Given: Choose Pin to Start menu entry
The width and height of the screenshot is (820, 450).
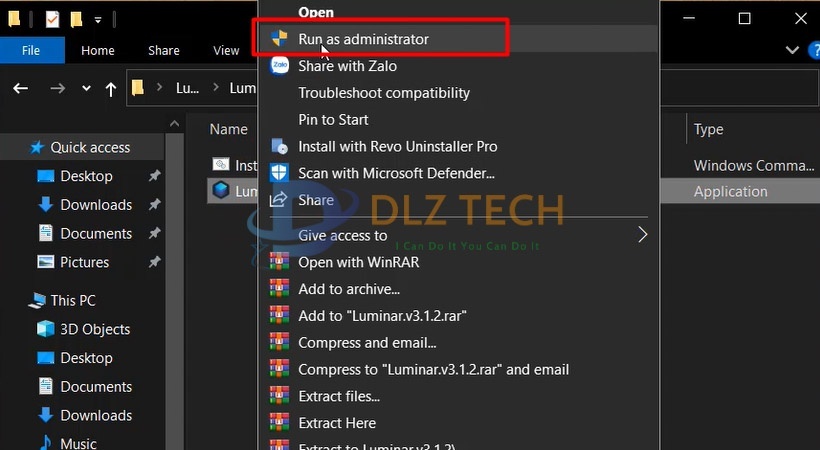Looking at the screenshot, I should pyautogui.click(x=333, y=119).
